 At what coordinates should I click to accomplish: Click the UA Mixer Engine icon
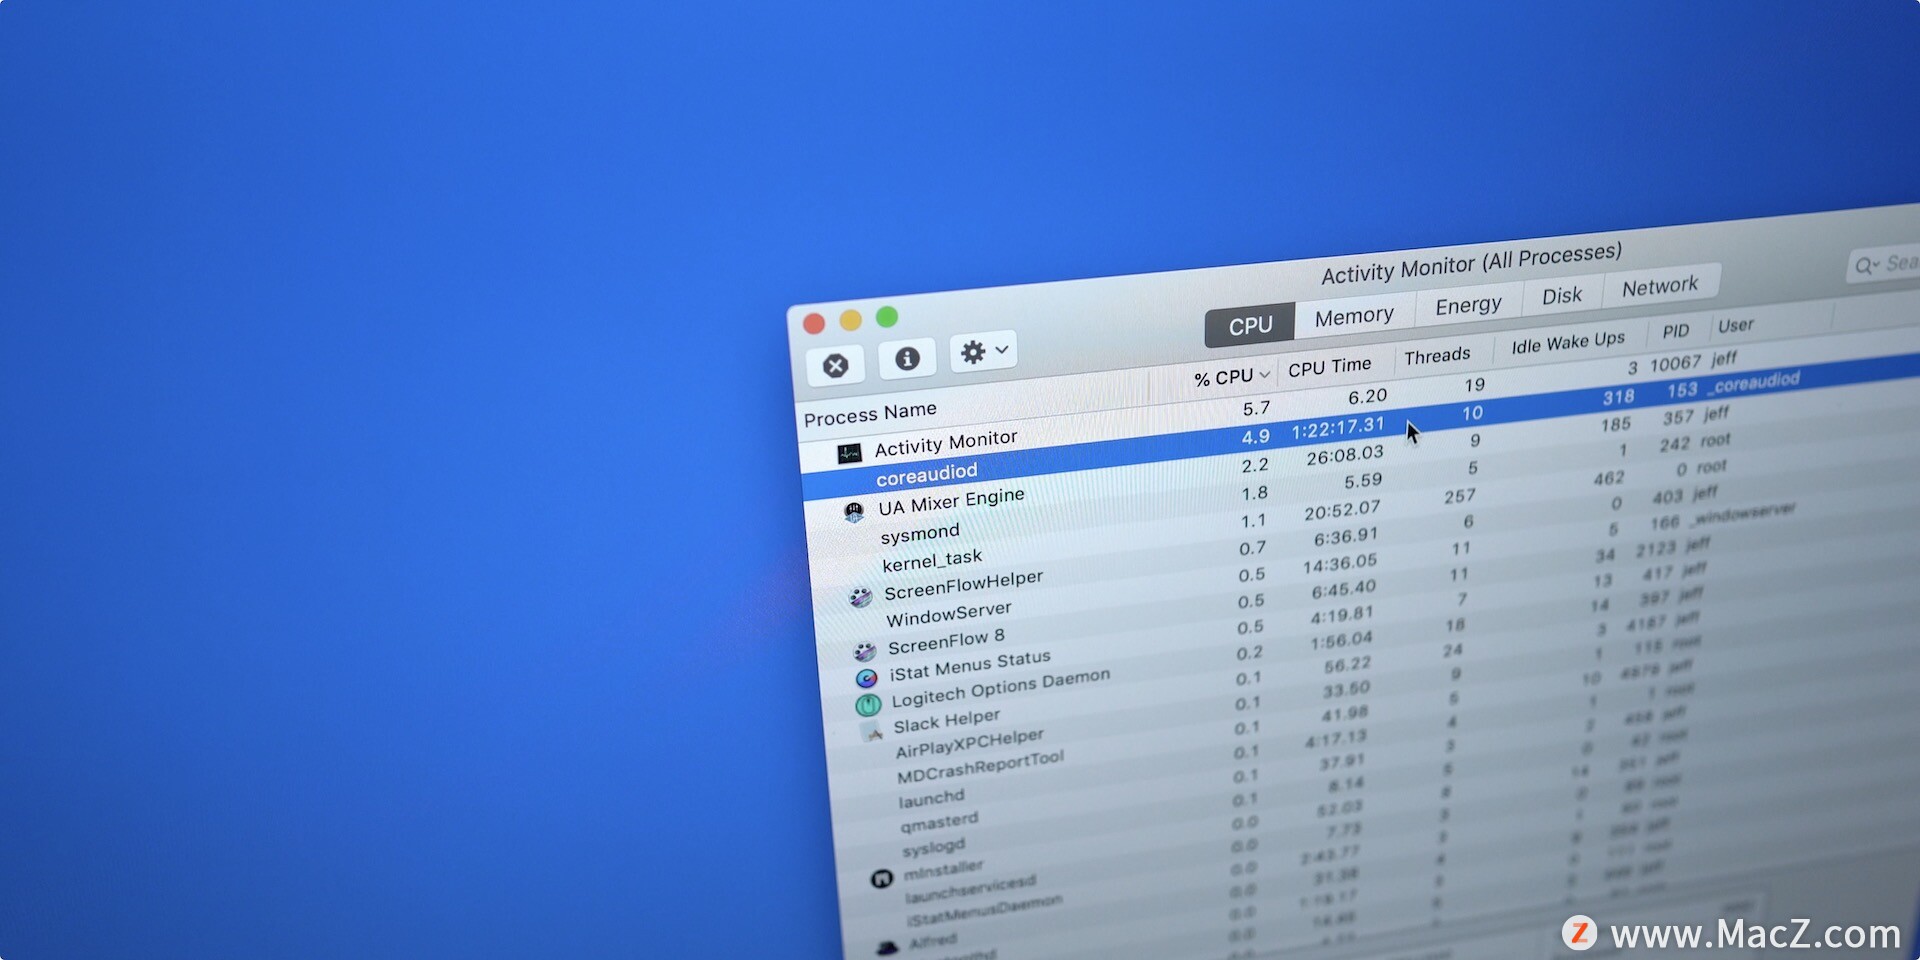(854, 512)
